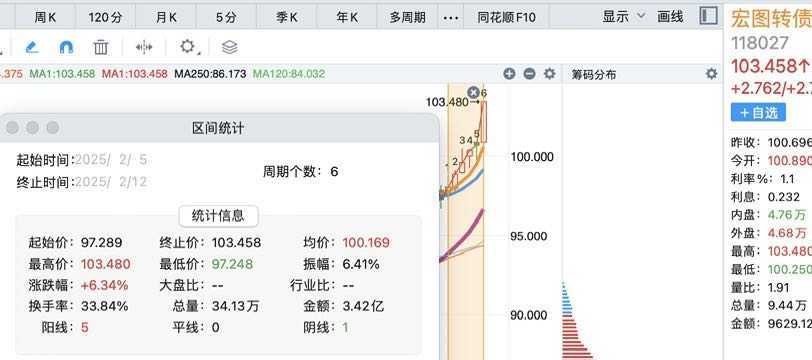Click the stock code 118027

(x=760, y=43)
